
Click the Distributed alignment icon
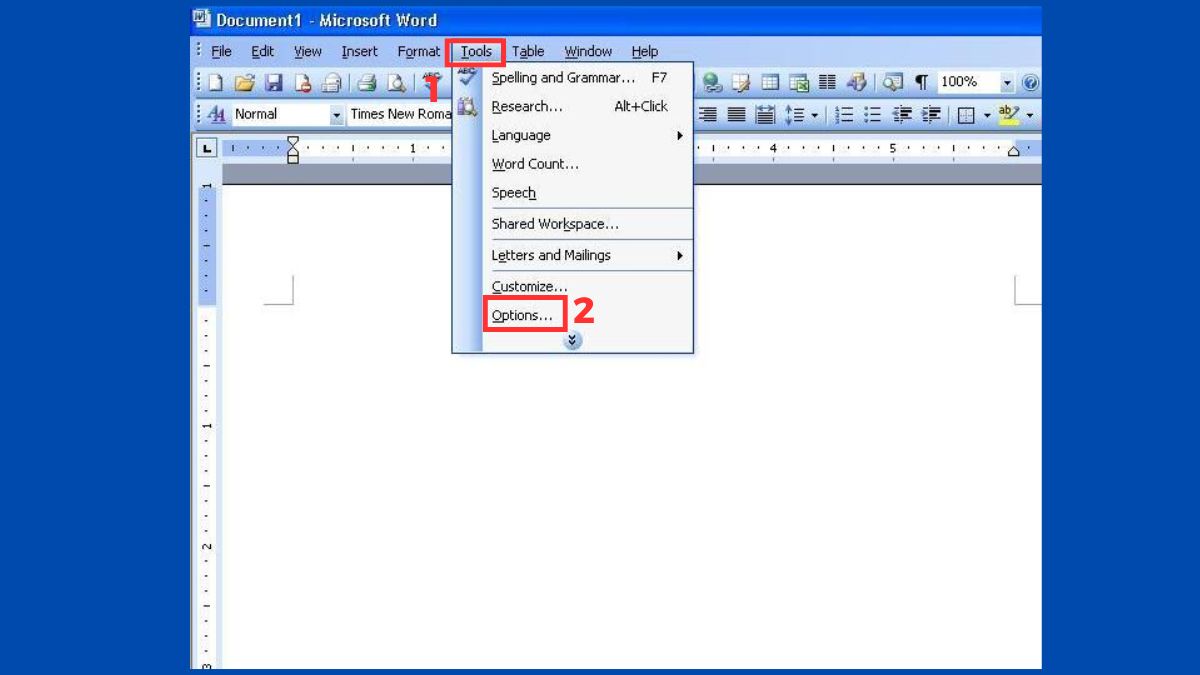point(765,115)
